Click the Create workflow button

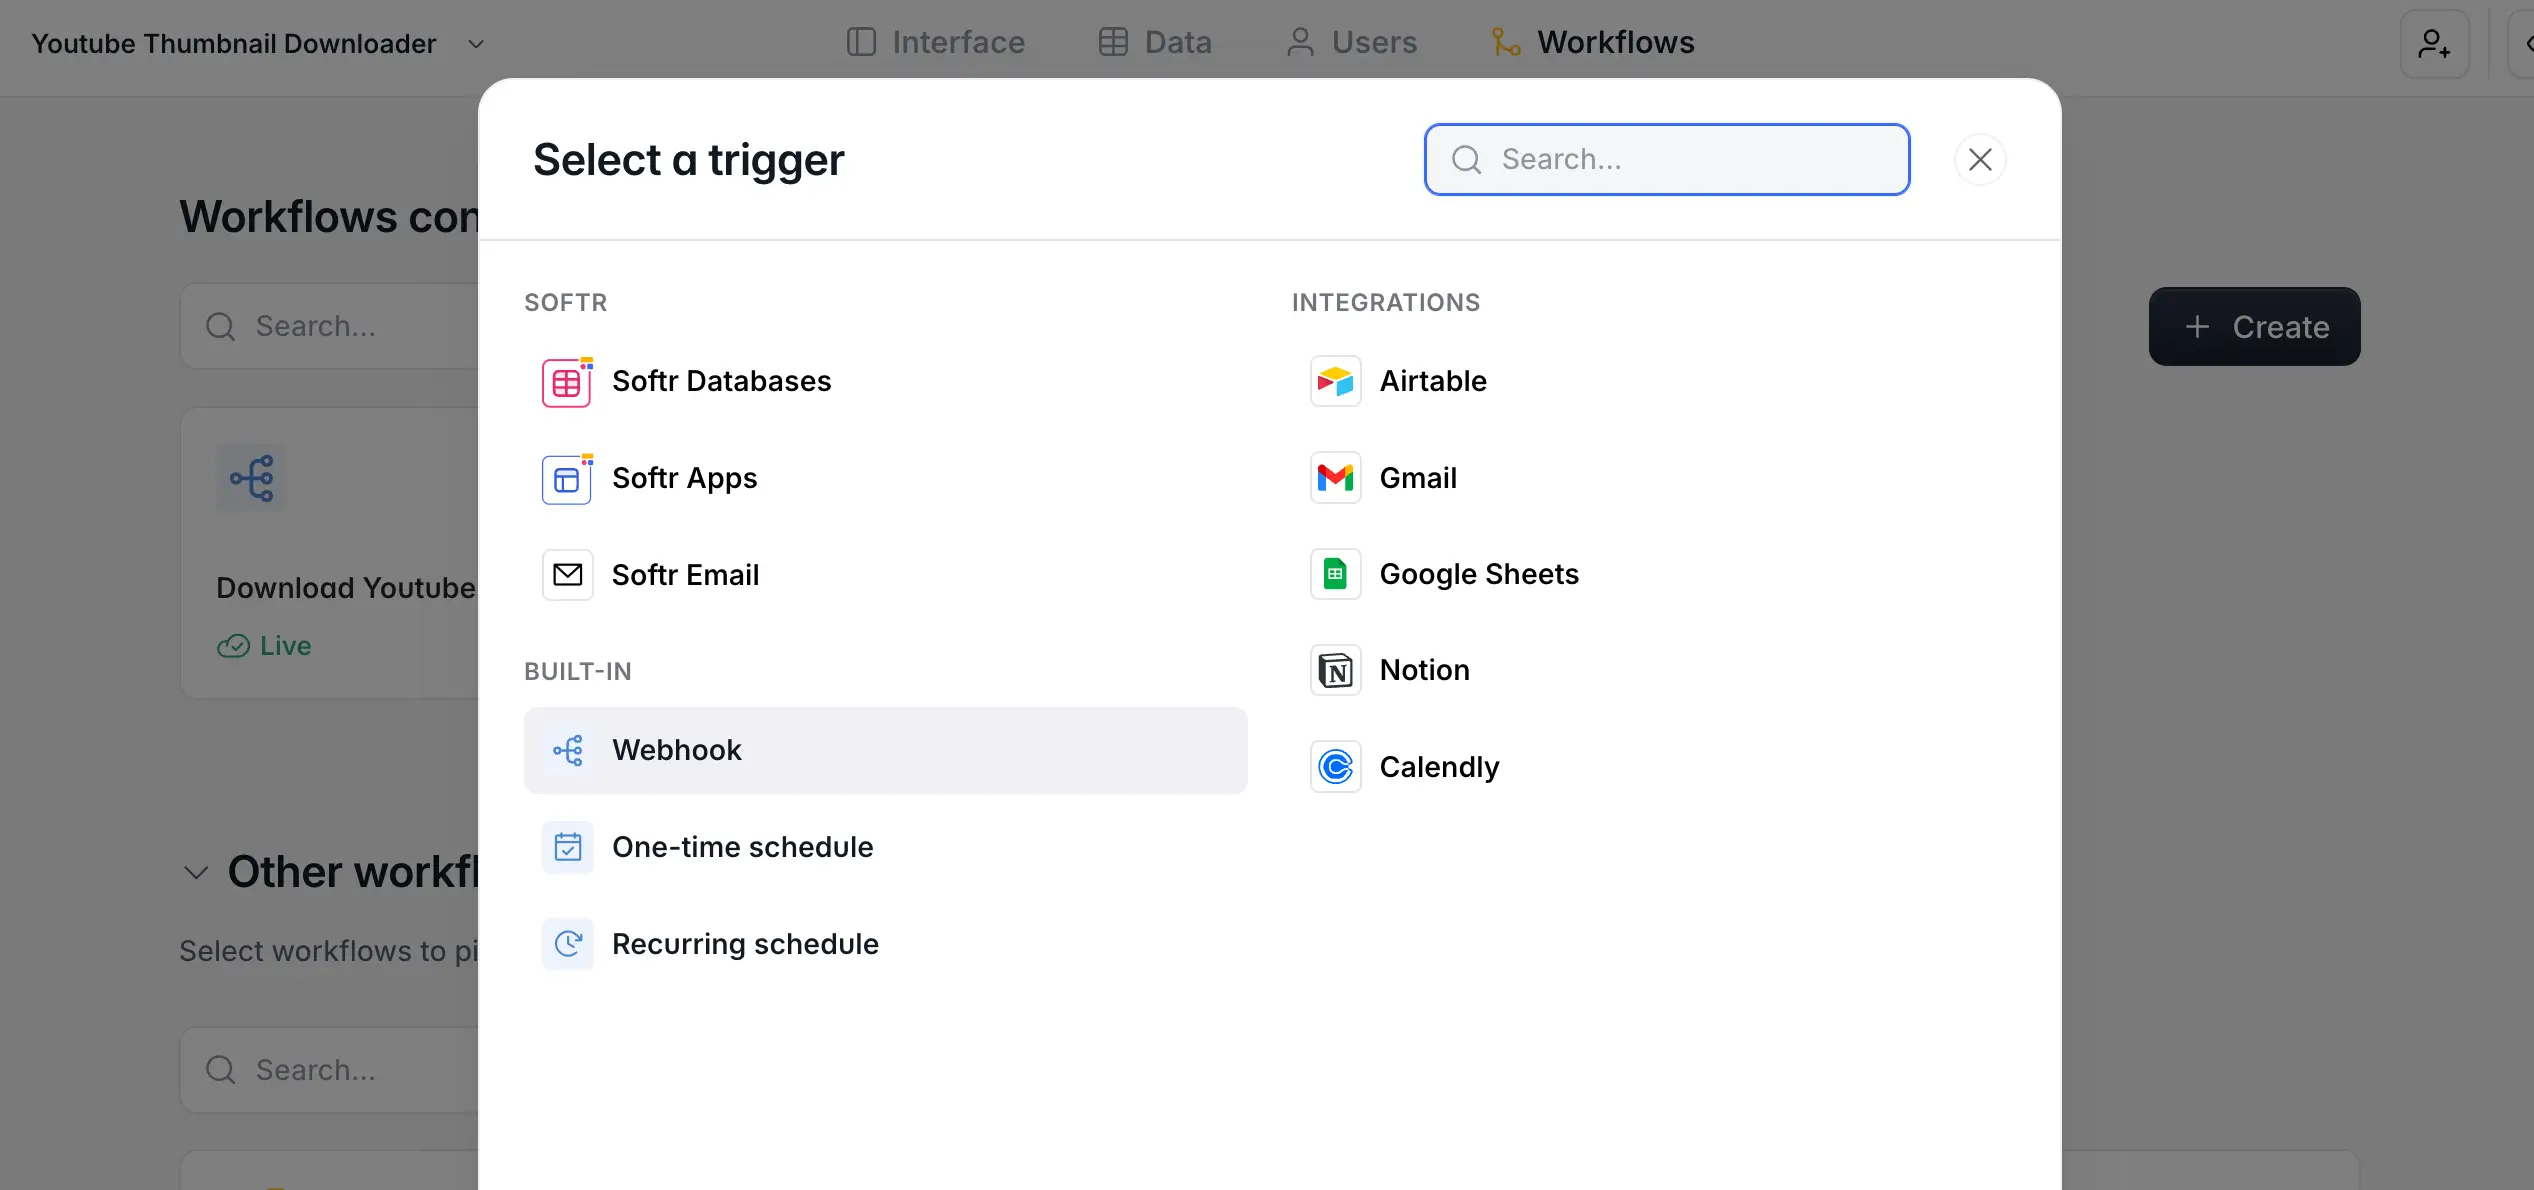tap(2254, 327)
